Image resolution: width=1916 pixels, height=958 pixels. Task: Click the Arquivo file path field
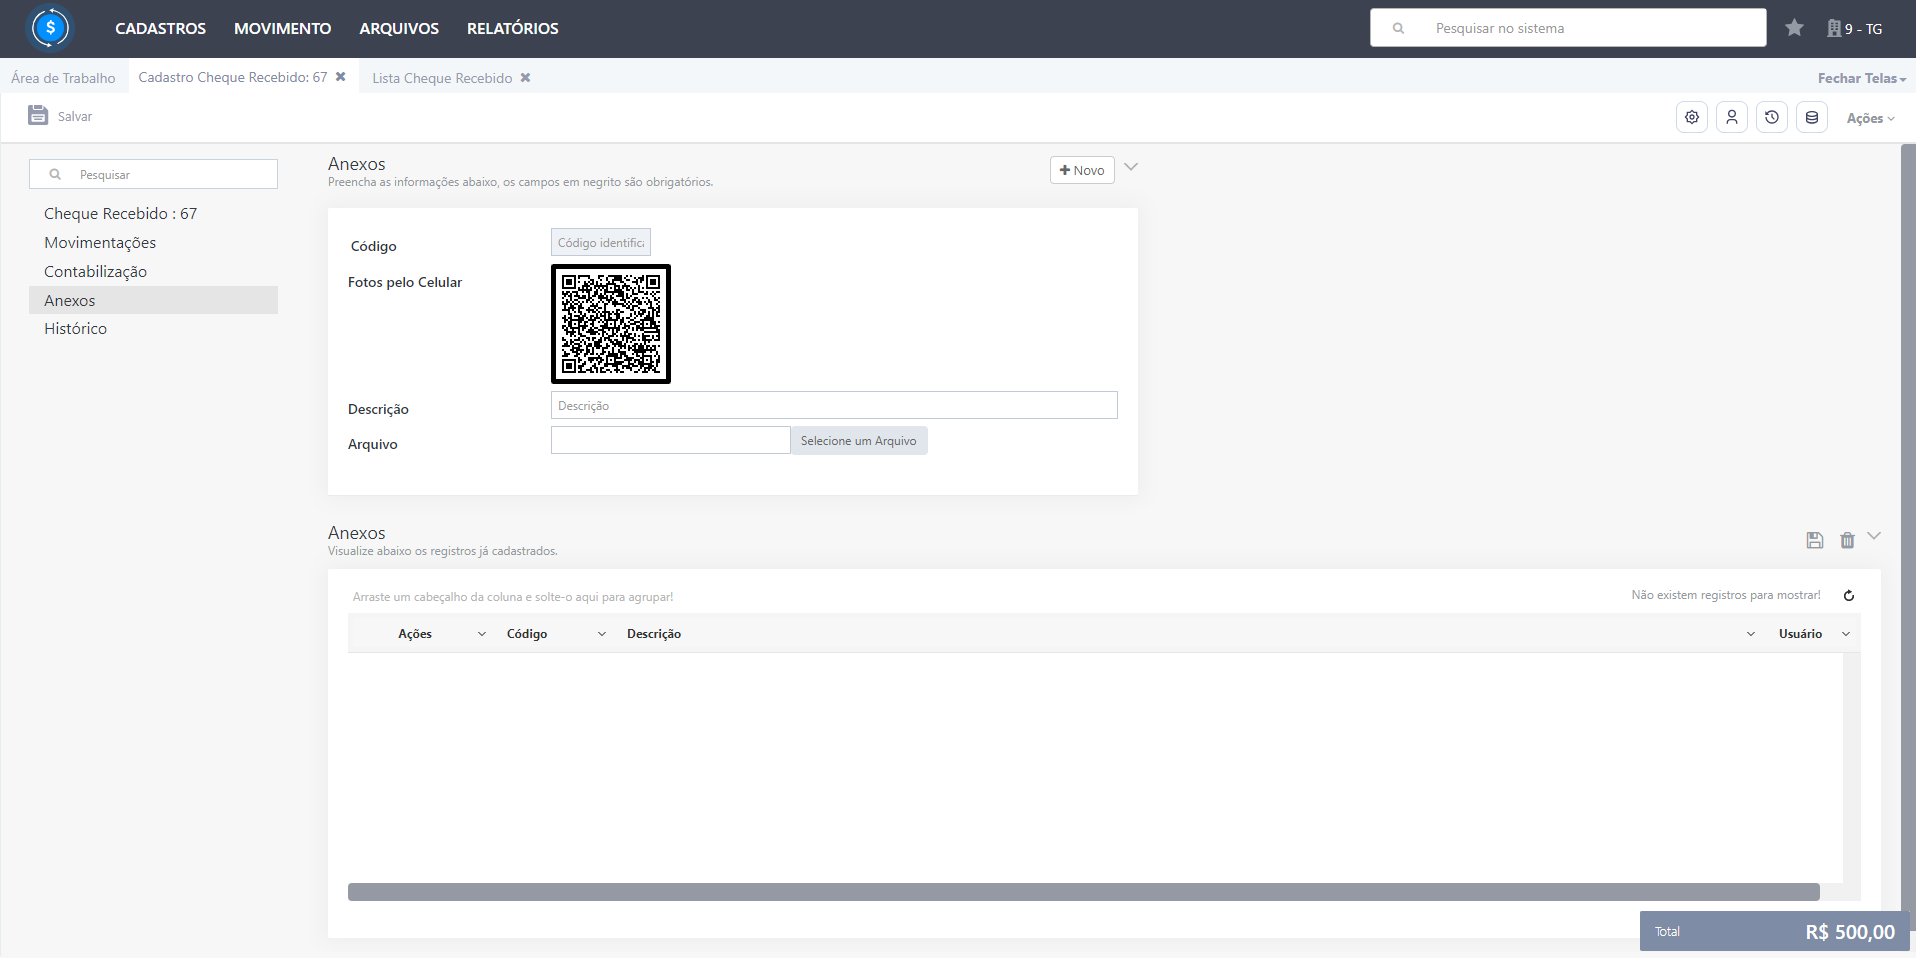[x=670, y=440]
